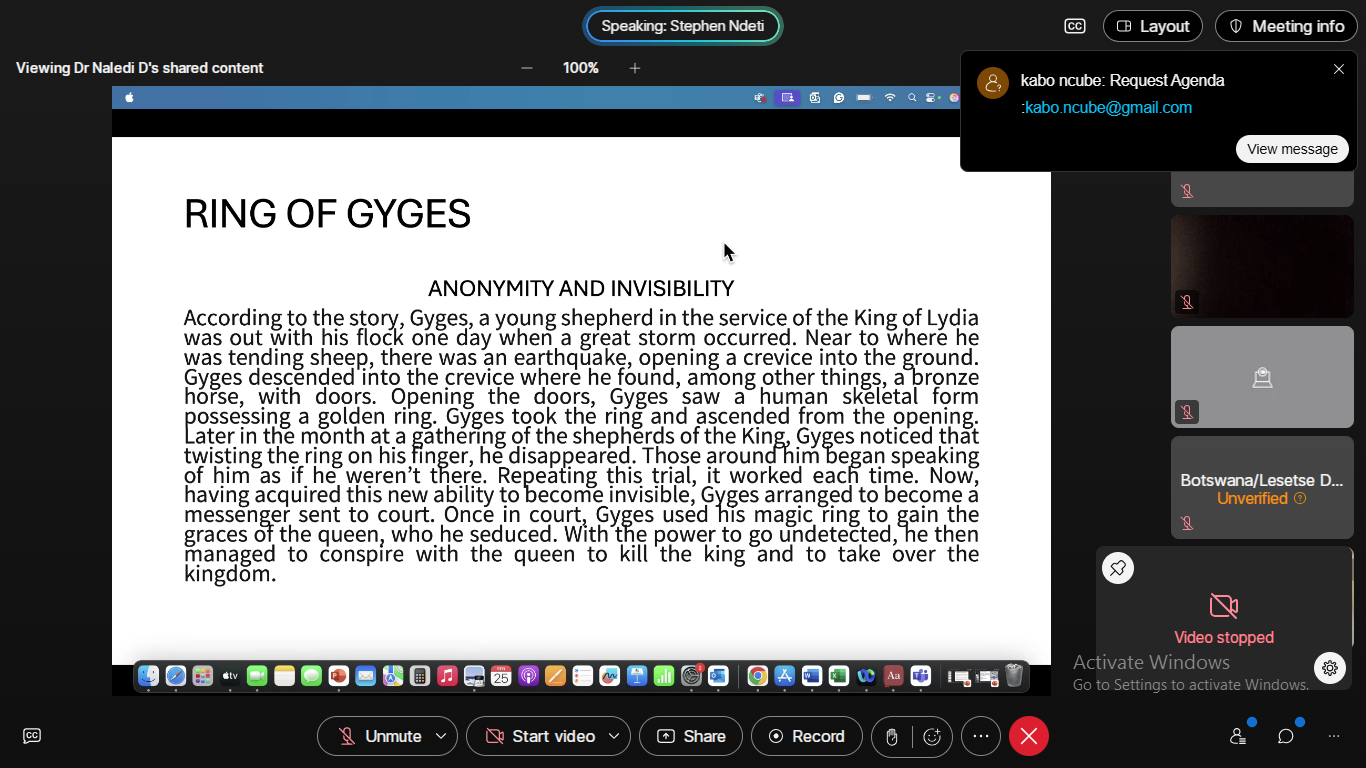Zoom in shared content with plus

coord(634,68)
